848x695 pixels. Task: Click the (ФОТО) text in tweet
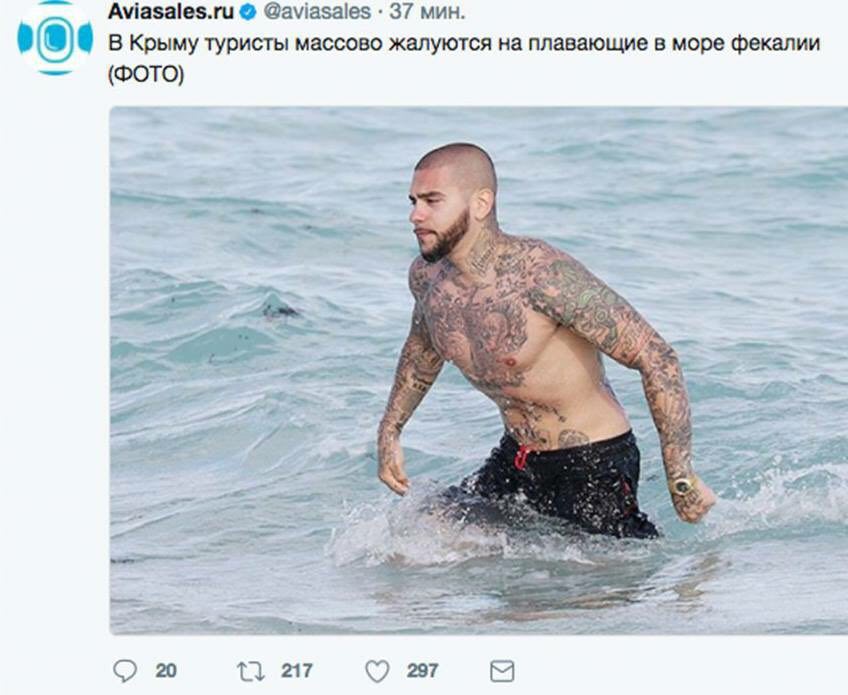[147, 75]
